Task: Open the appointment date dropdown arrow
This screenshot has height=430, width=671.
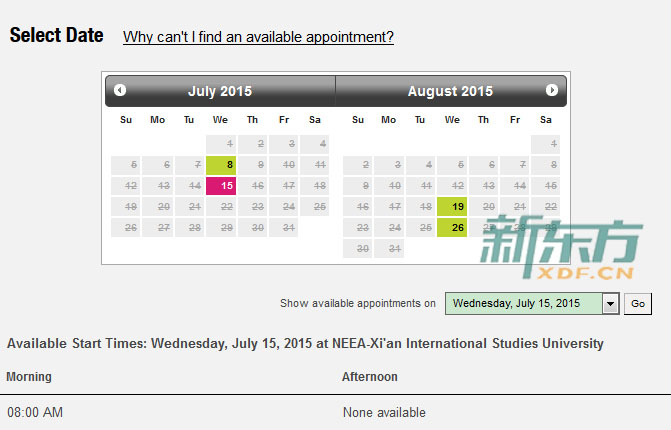Action: pyautogui.click(x=611, y=304)
